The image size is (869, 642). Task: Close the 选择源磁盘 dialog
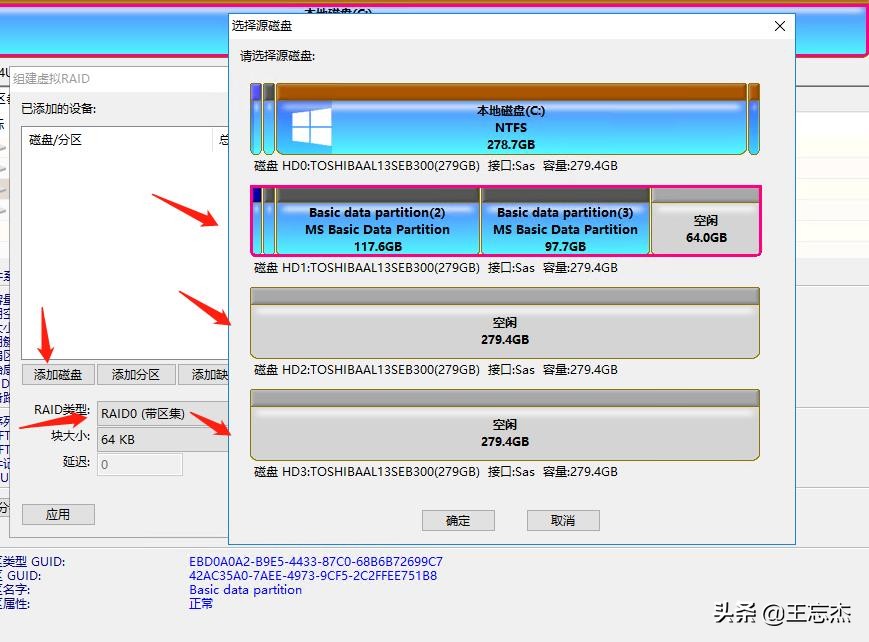(x=779, y=26)
